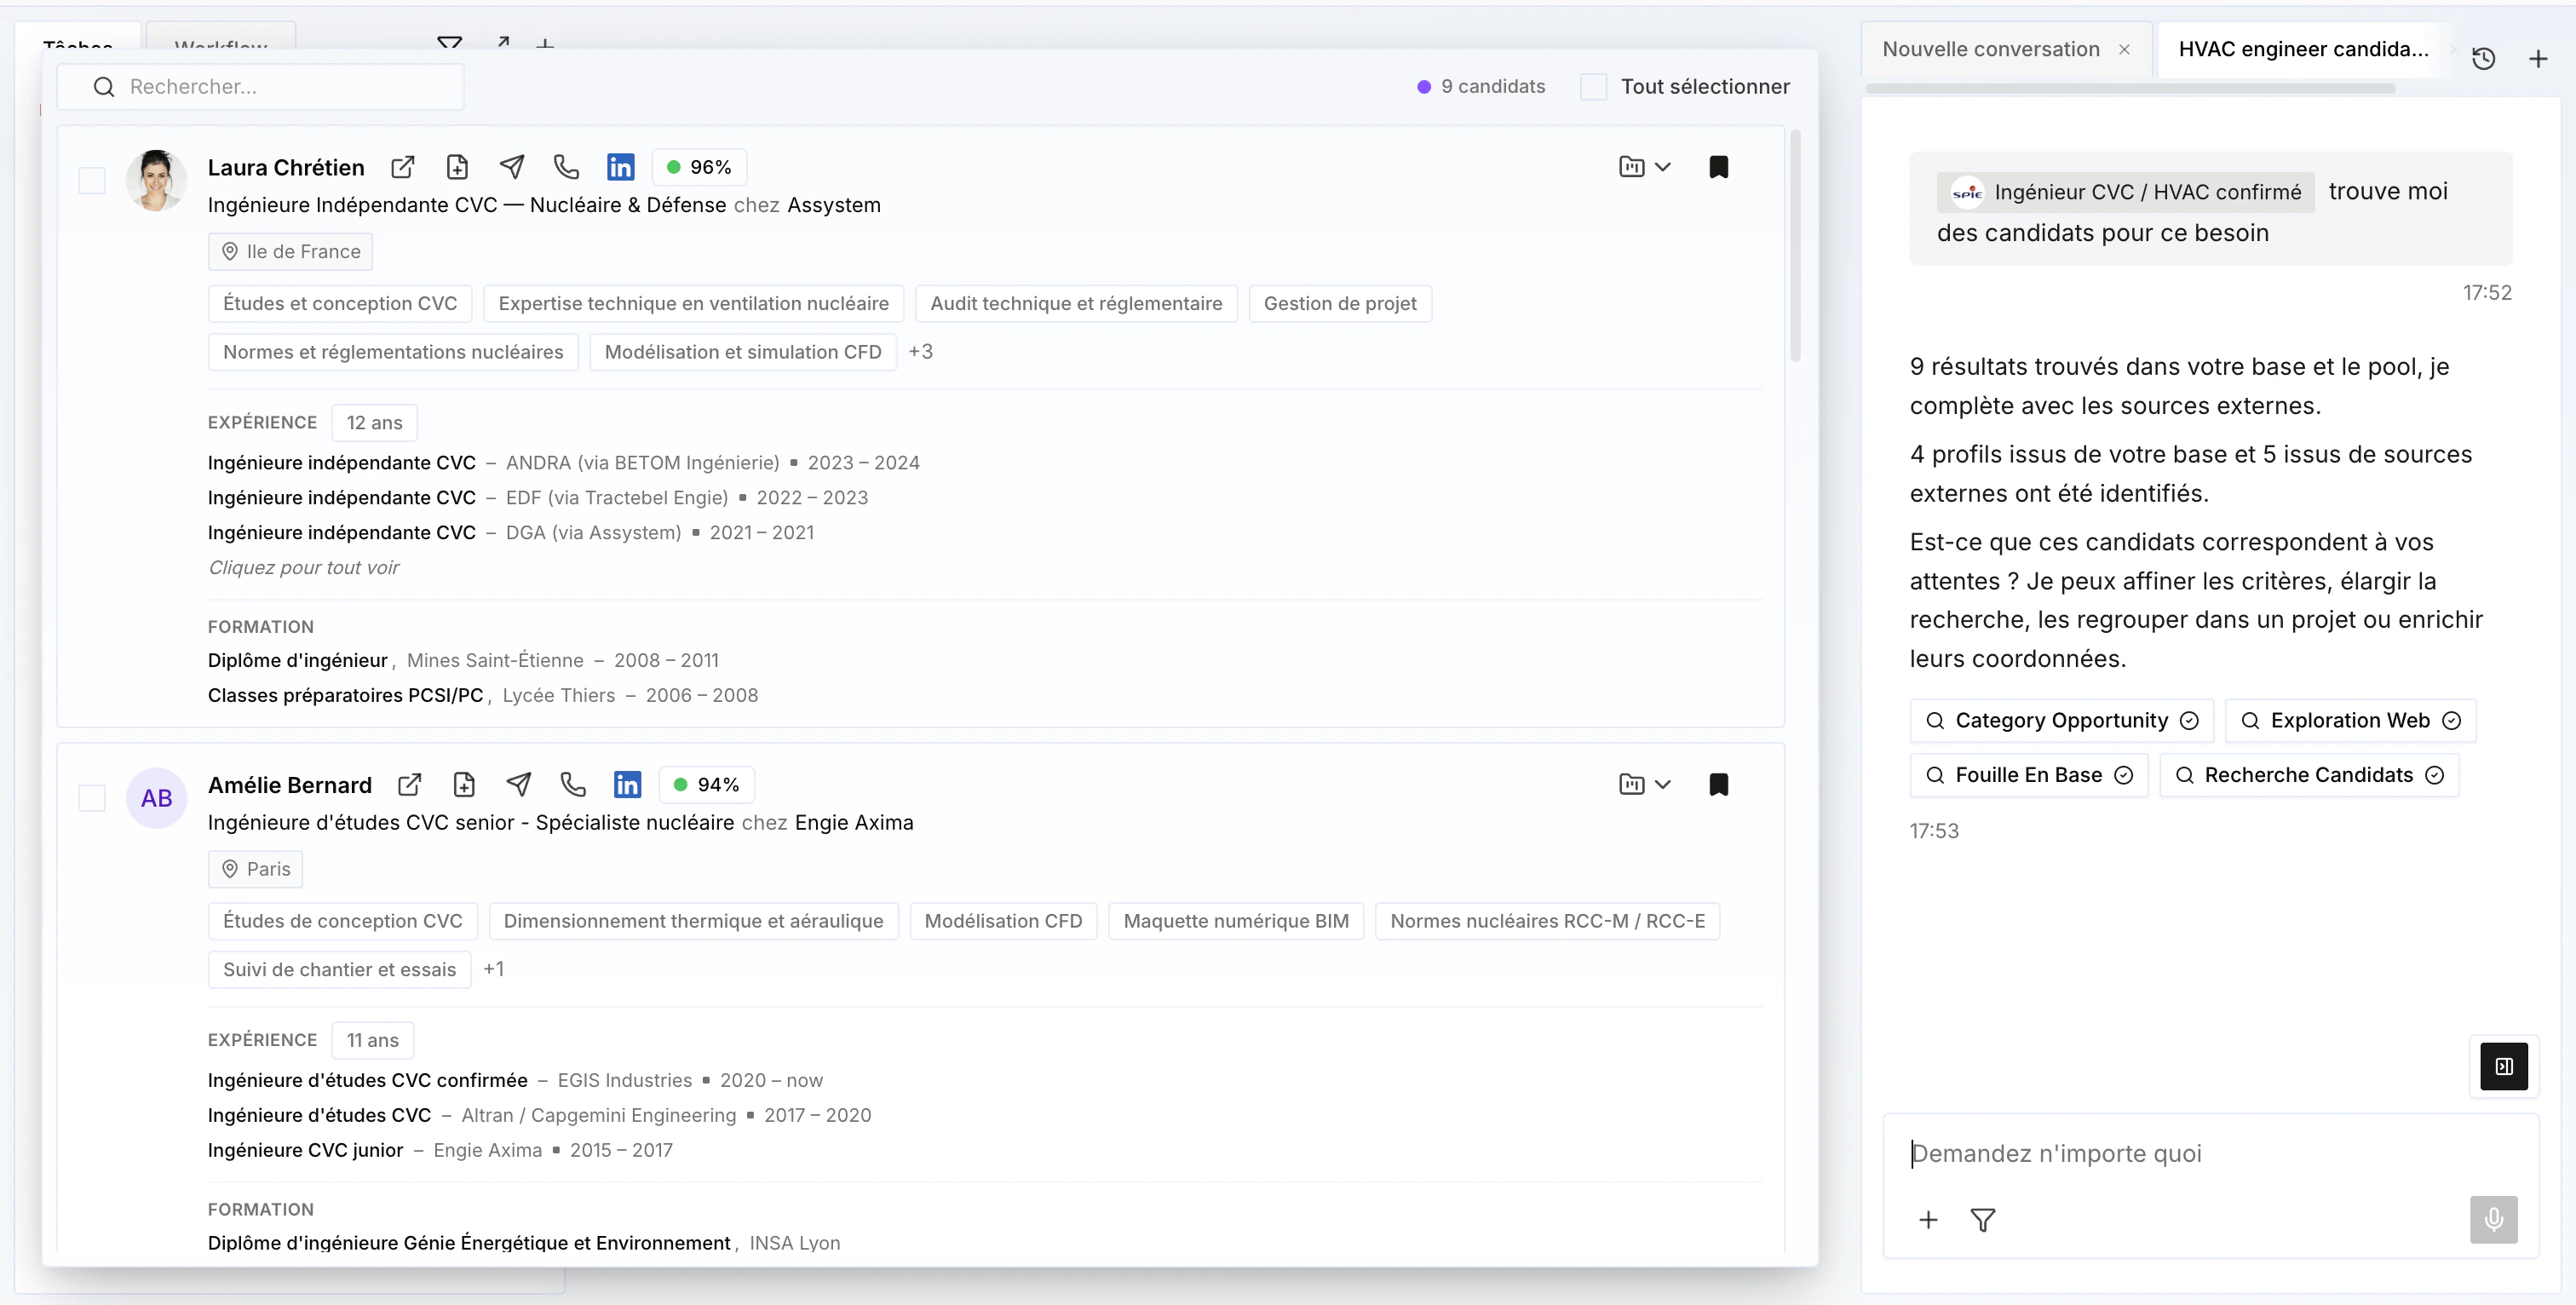Send message to Laura Chrétien
Screen dimensions: 2576x1305
[512, 167]
